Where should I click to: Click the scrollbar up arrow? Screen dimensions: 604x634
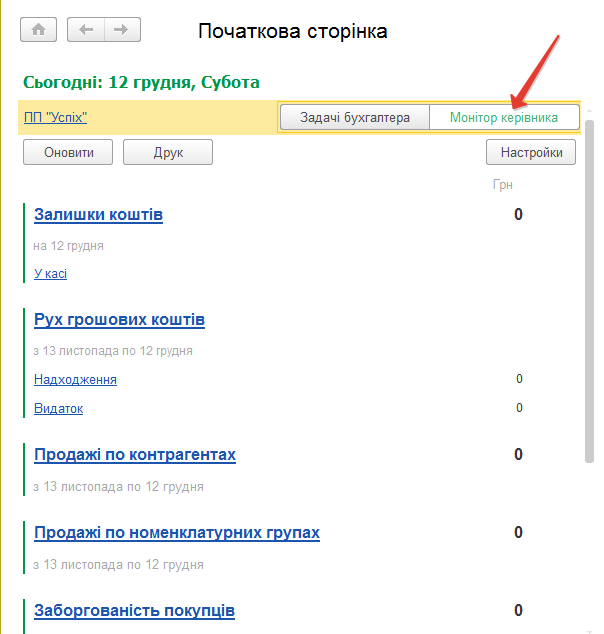589,110
